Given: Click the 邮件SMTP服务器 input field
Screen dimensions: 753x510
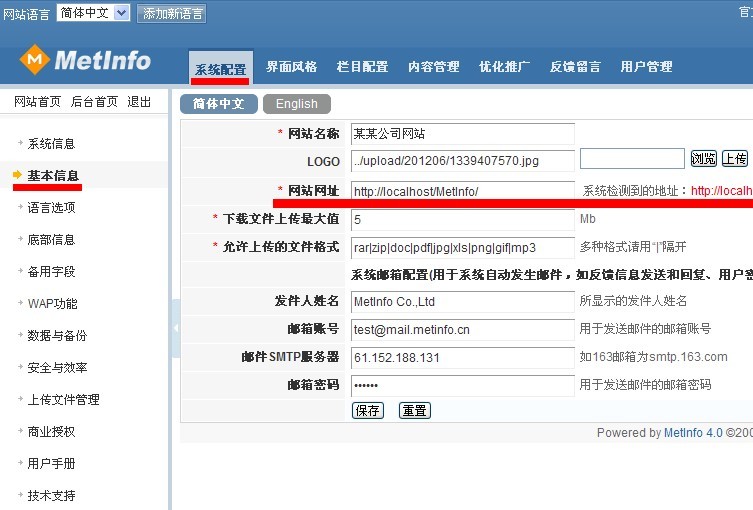Looking at the screenshot, I should pos(462,358).
